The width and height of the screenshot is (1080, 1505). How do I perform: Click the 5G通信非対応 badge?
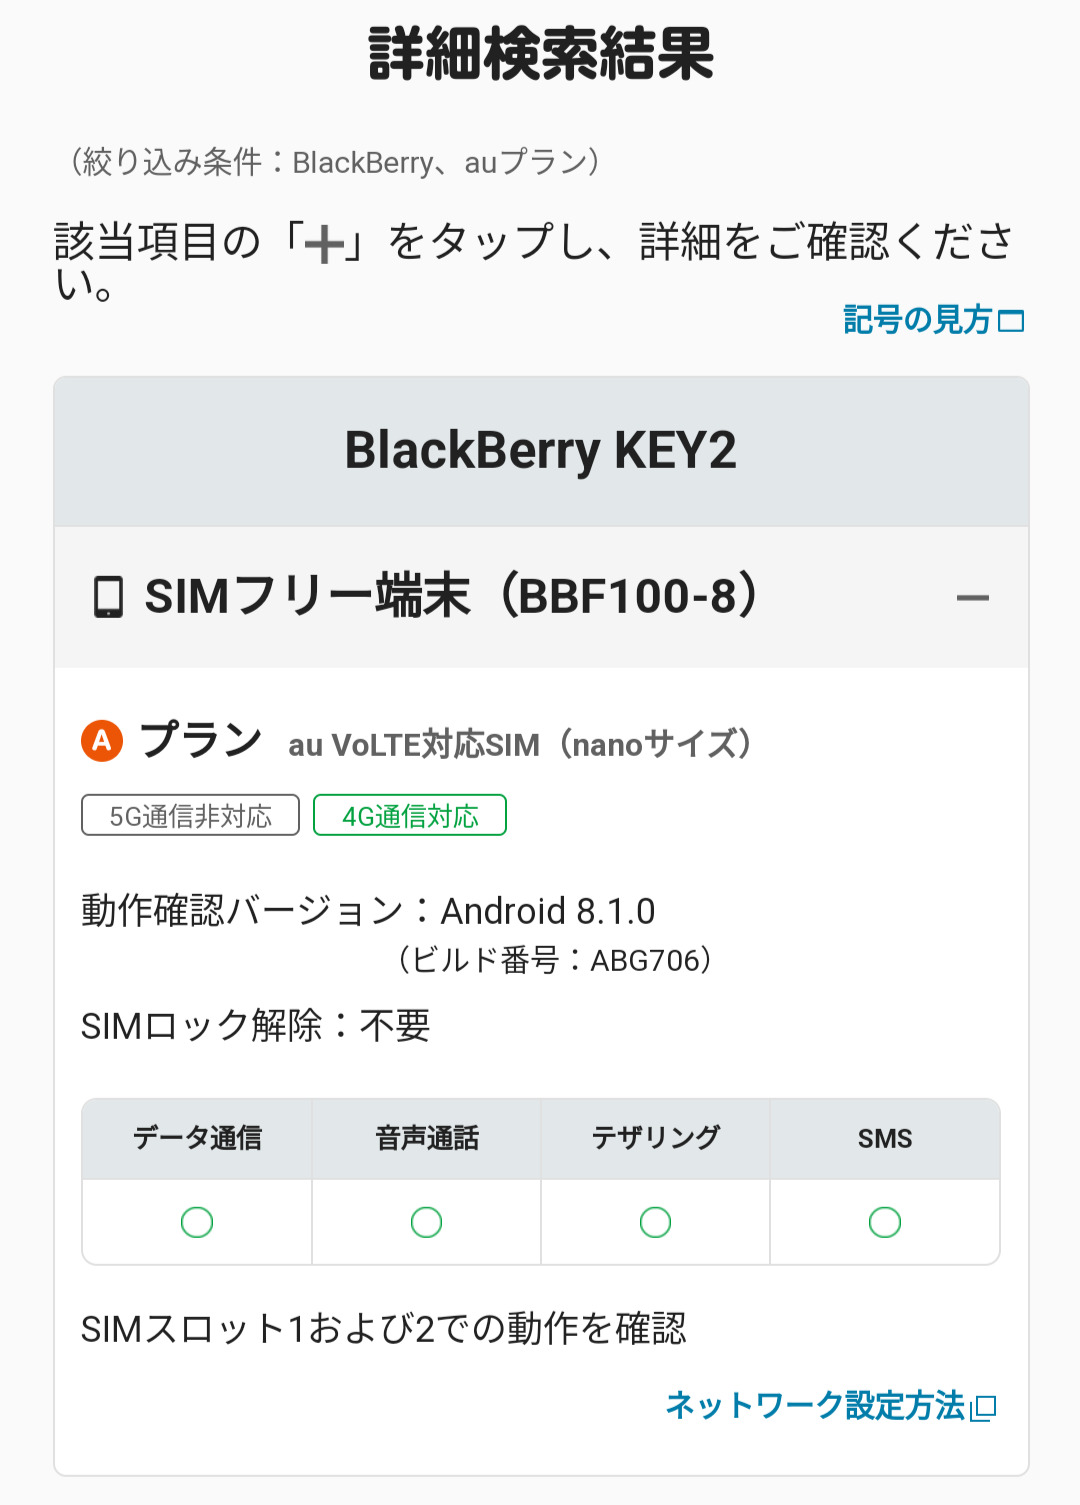(190, 816)
